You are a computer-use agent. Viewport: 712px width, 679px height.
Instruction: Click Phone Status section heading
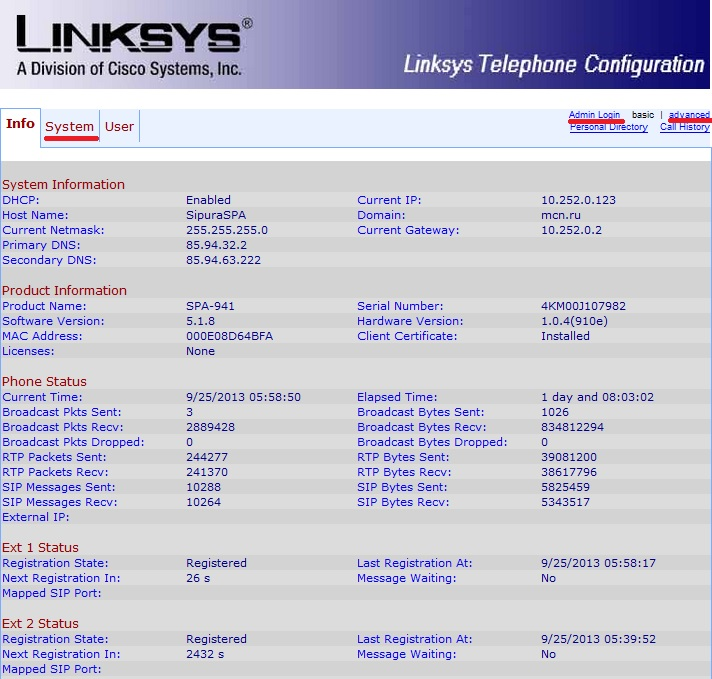click(x=44, y=381)
